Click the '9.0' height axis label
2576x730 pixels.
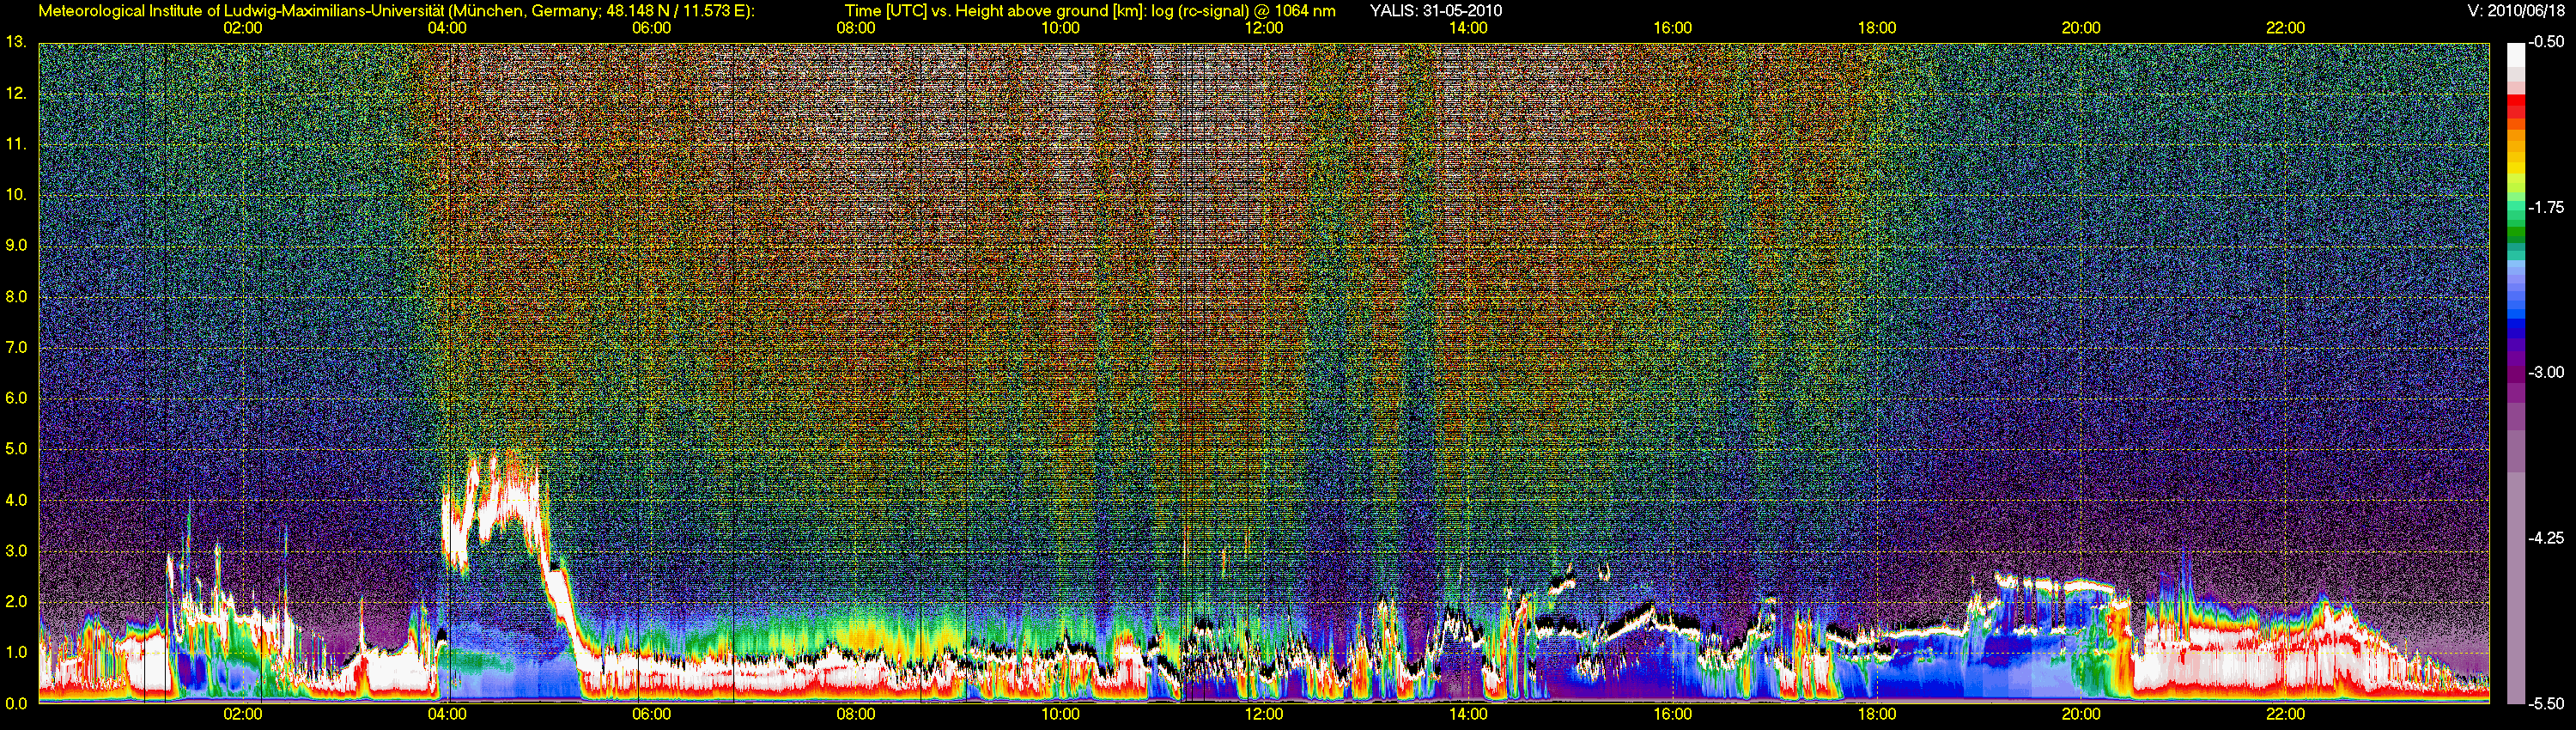click(x=16, y=246)
